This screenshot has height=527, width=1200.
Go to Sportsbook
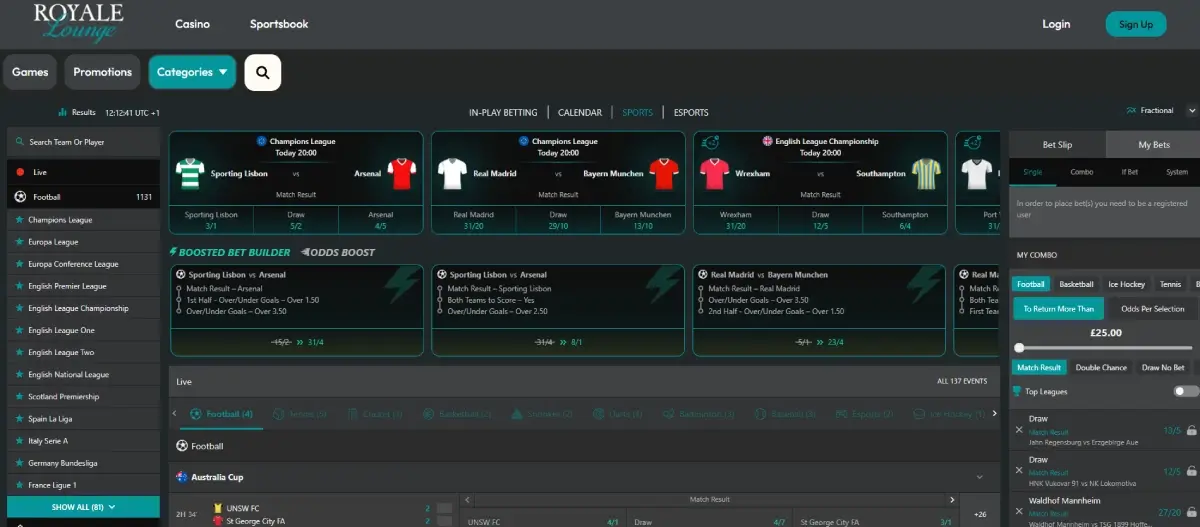coord(279,24)
